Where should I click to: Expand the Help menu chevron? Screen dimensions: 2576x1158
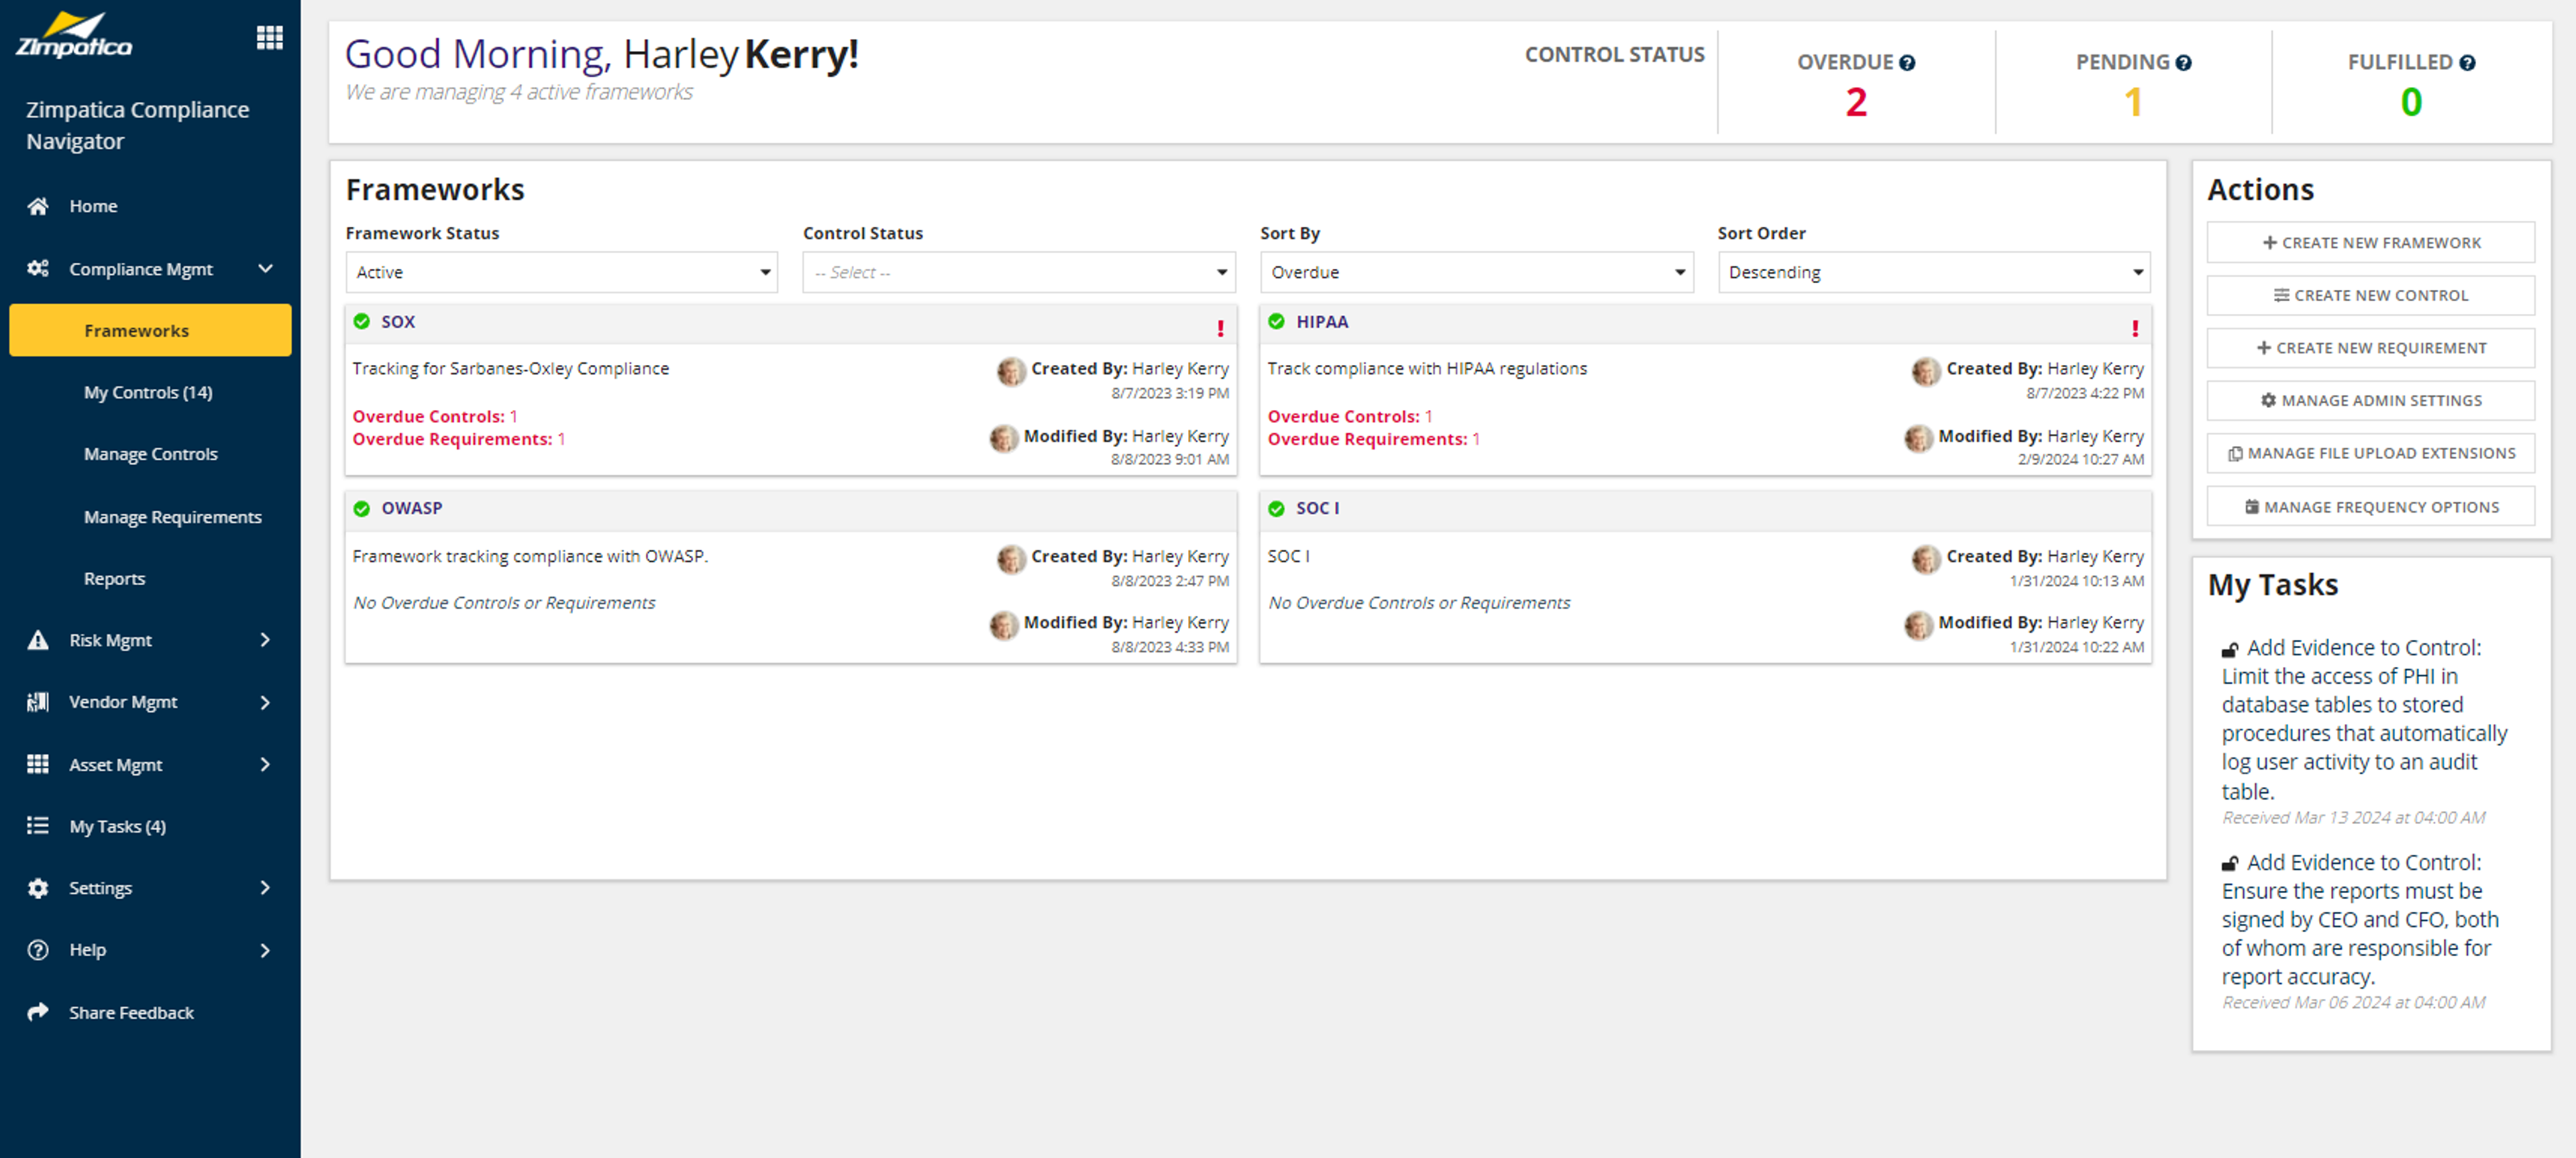[265, 950]
